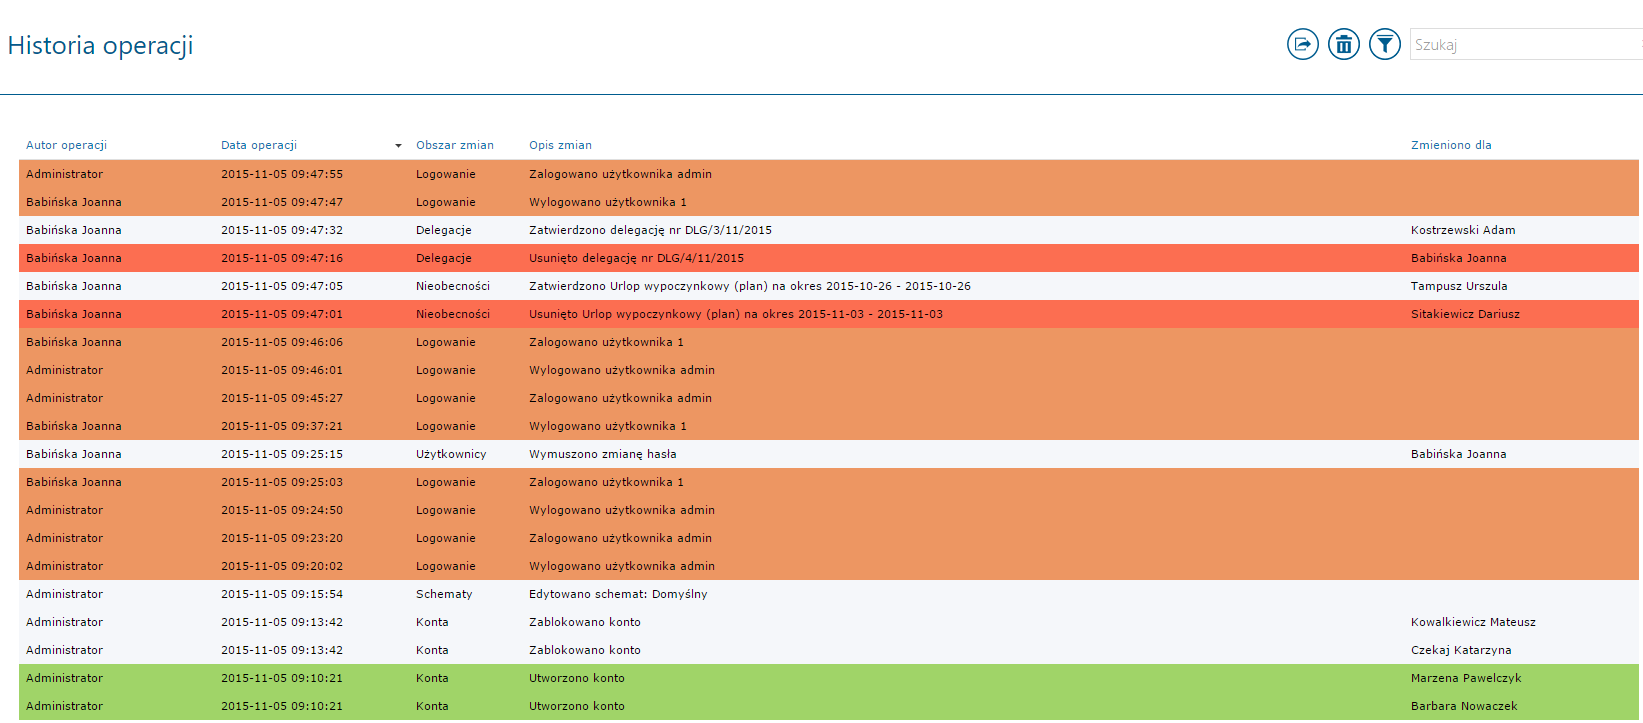Screen dimensions: 1643x723
Task: Select the 'Użytkownicy' area cell
Action: tap(451, 454)
